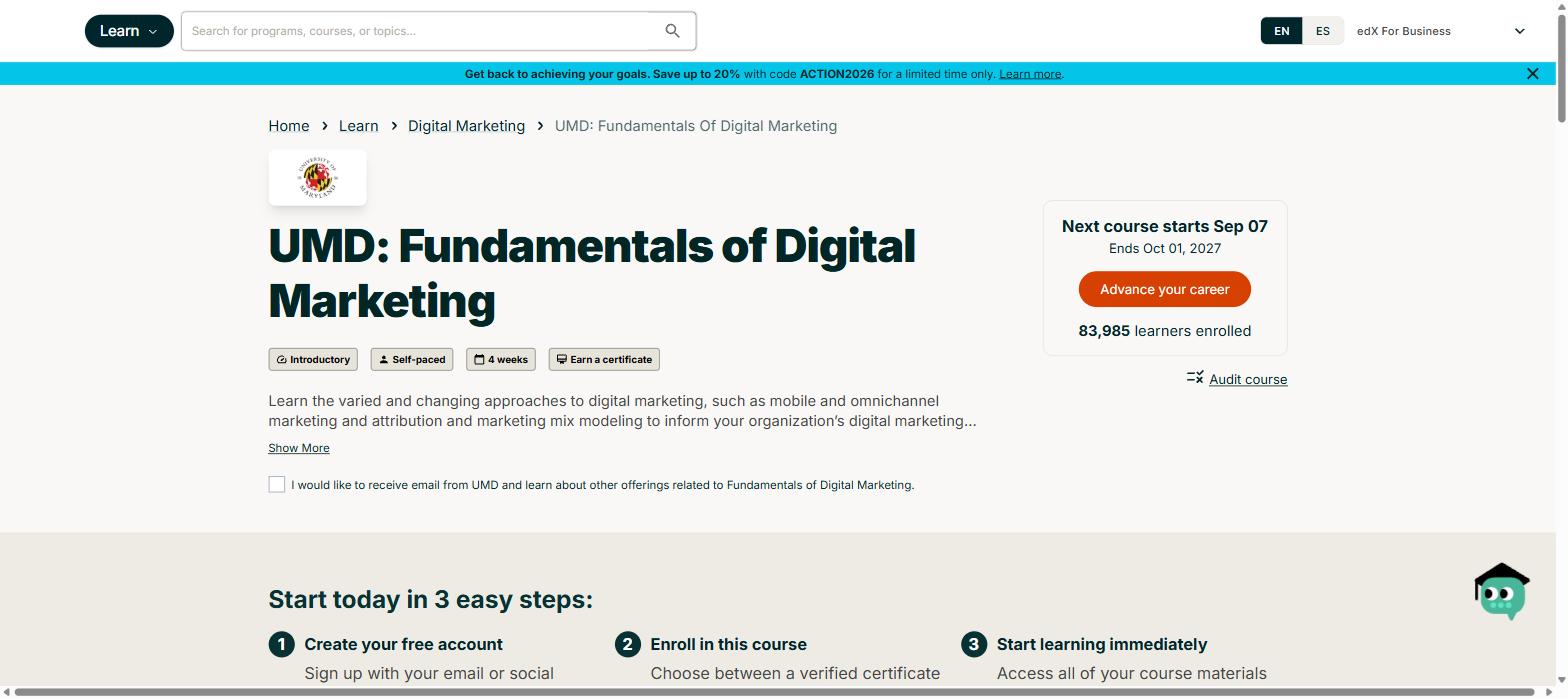Click the 4 weeks duration badge
The image size is (1568, 698).
click(501, 360)
